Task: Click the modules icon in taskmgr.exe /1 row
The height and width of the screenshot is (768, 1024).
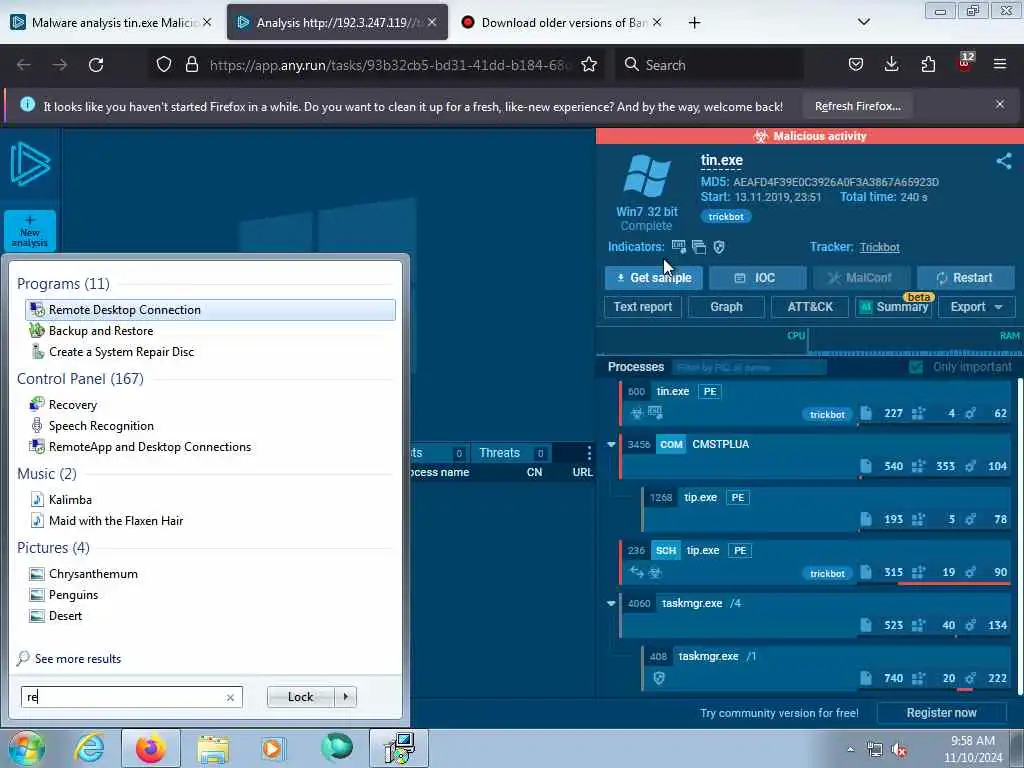Action: tap(971, 678)
